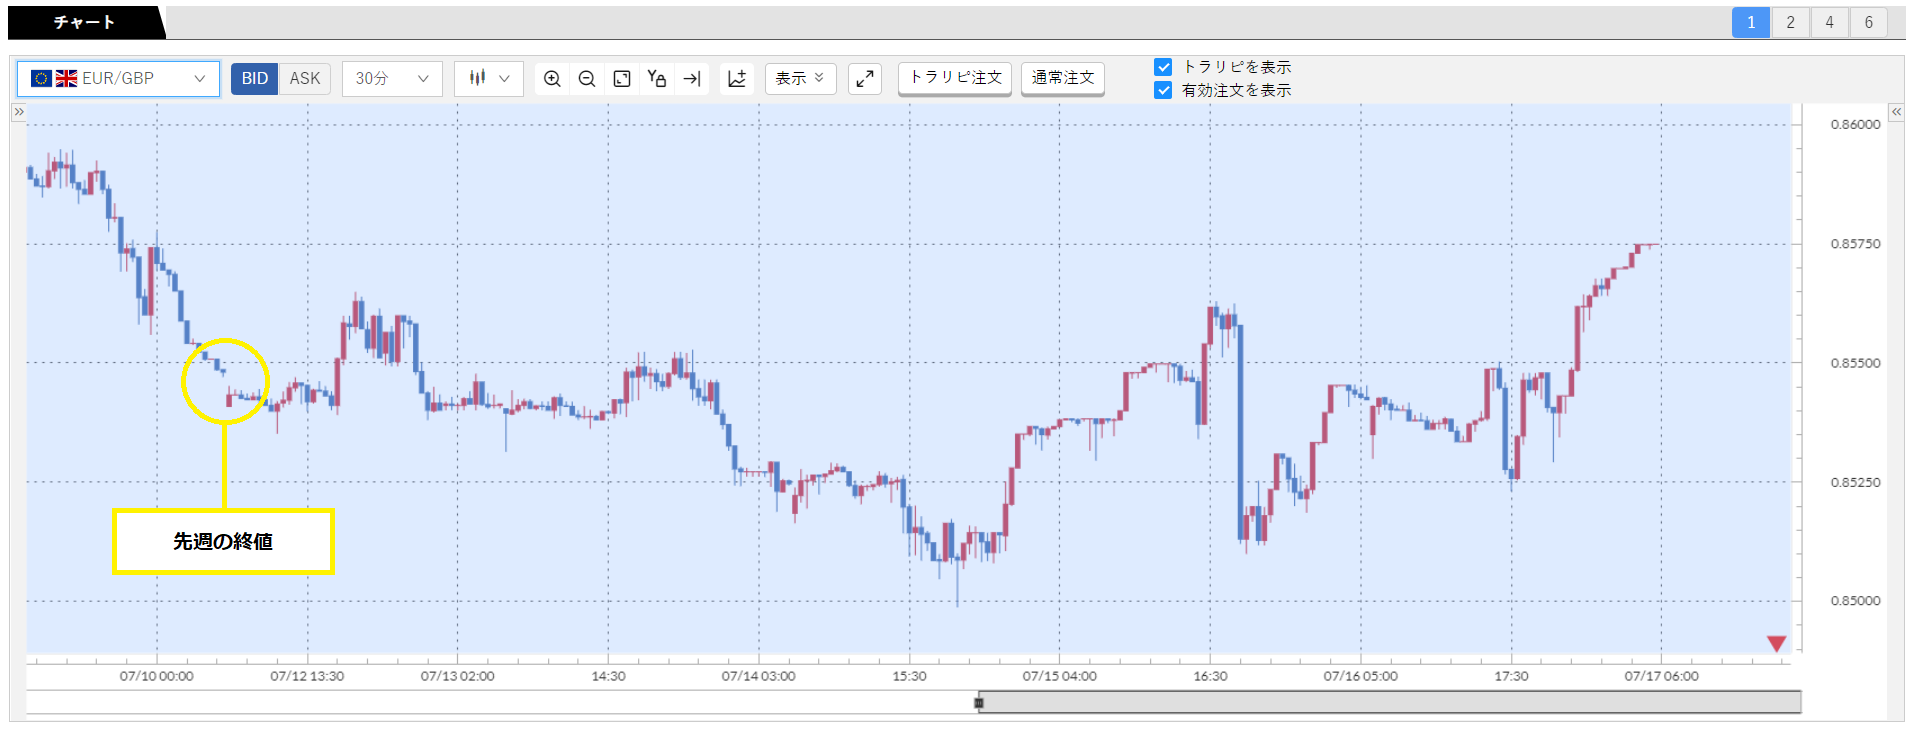Image resolution: width=1917 pixels, height=733 pixels.
Task: Select chart layout 1 tab
Action: [1751, 22]
